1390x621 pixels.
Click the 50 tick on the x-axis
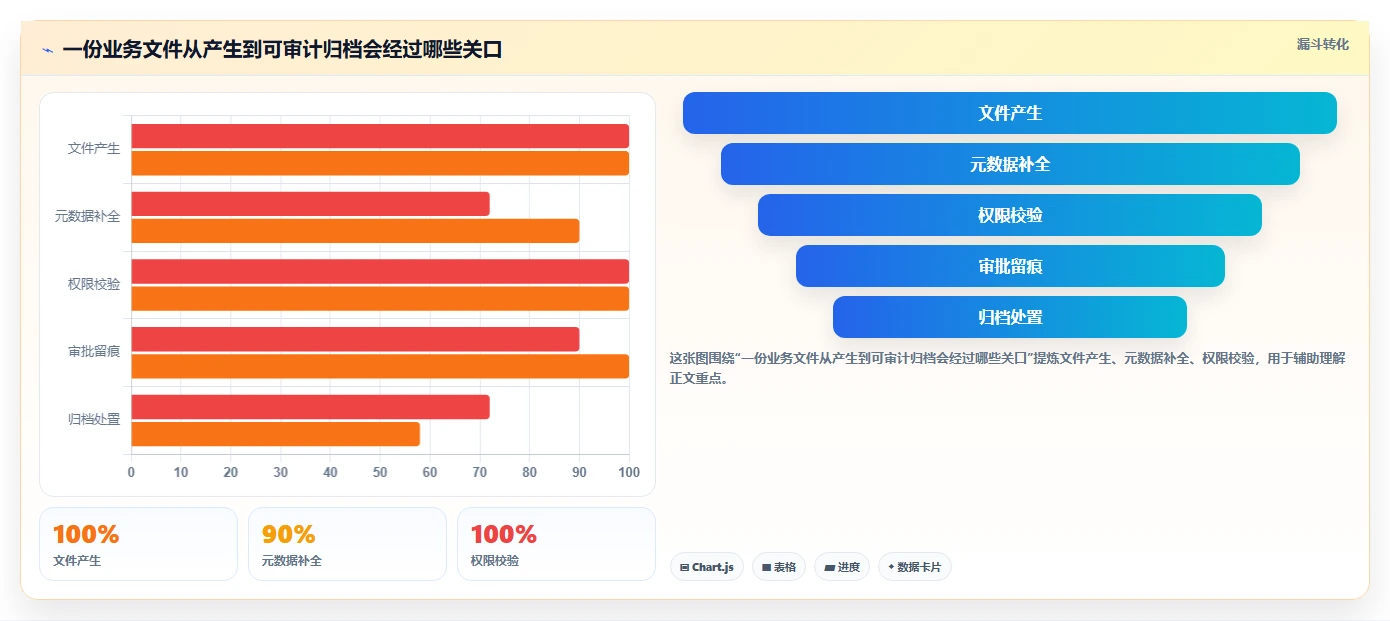[380, 472]
